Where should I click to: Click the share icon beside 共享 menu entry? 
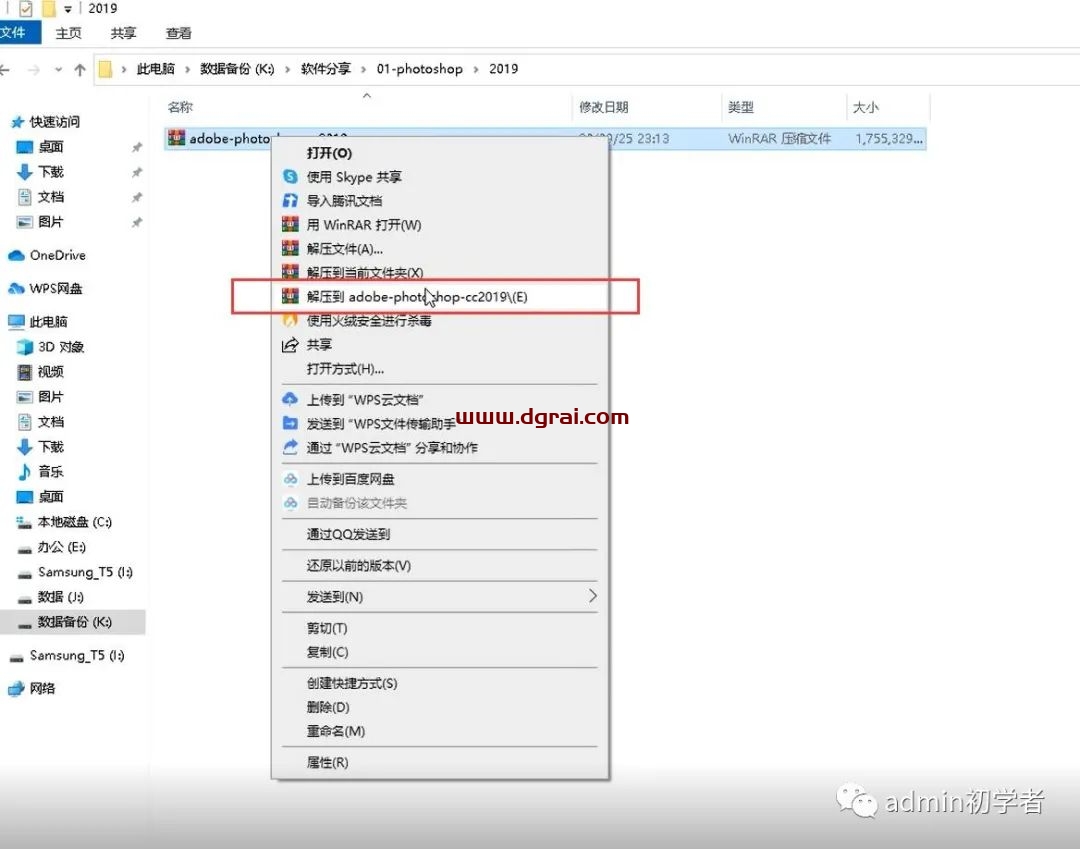pyautogui.click(x=290, y=344)
